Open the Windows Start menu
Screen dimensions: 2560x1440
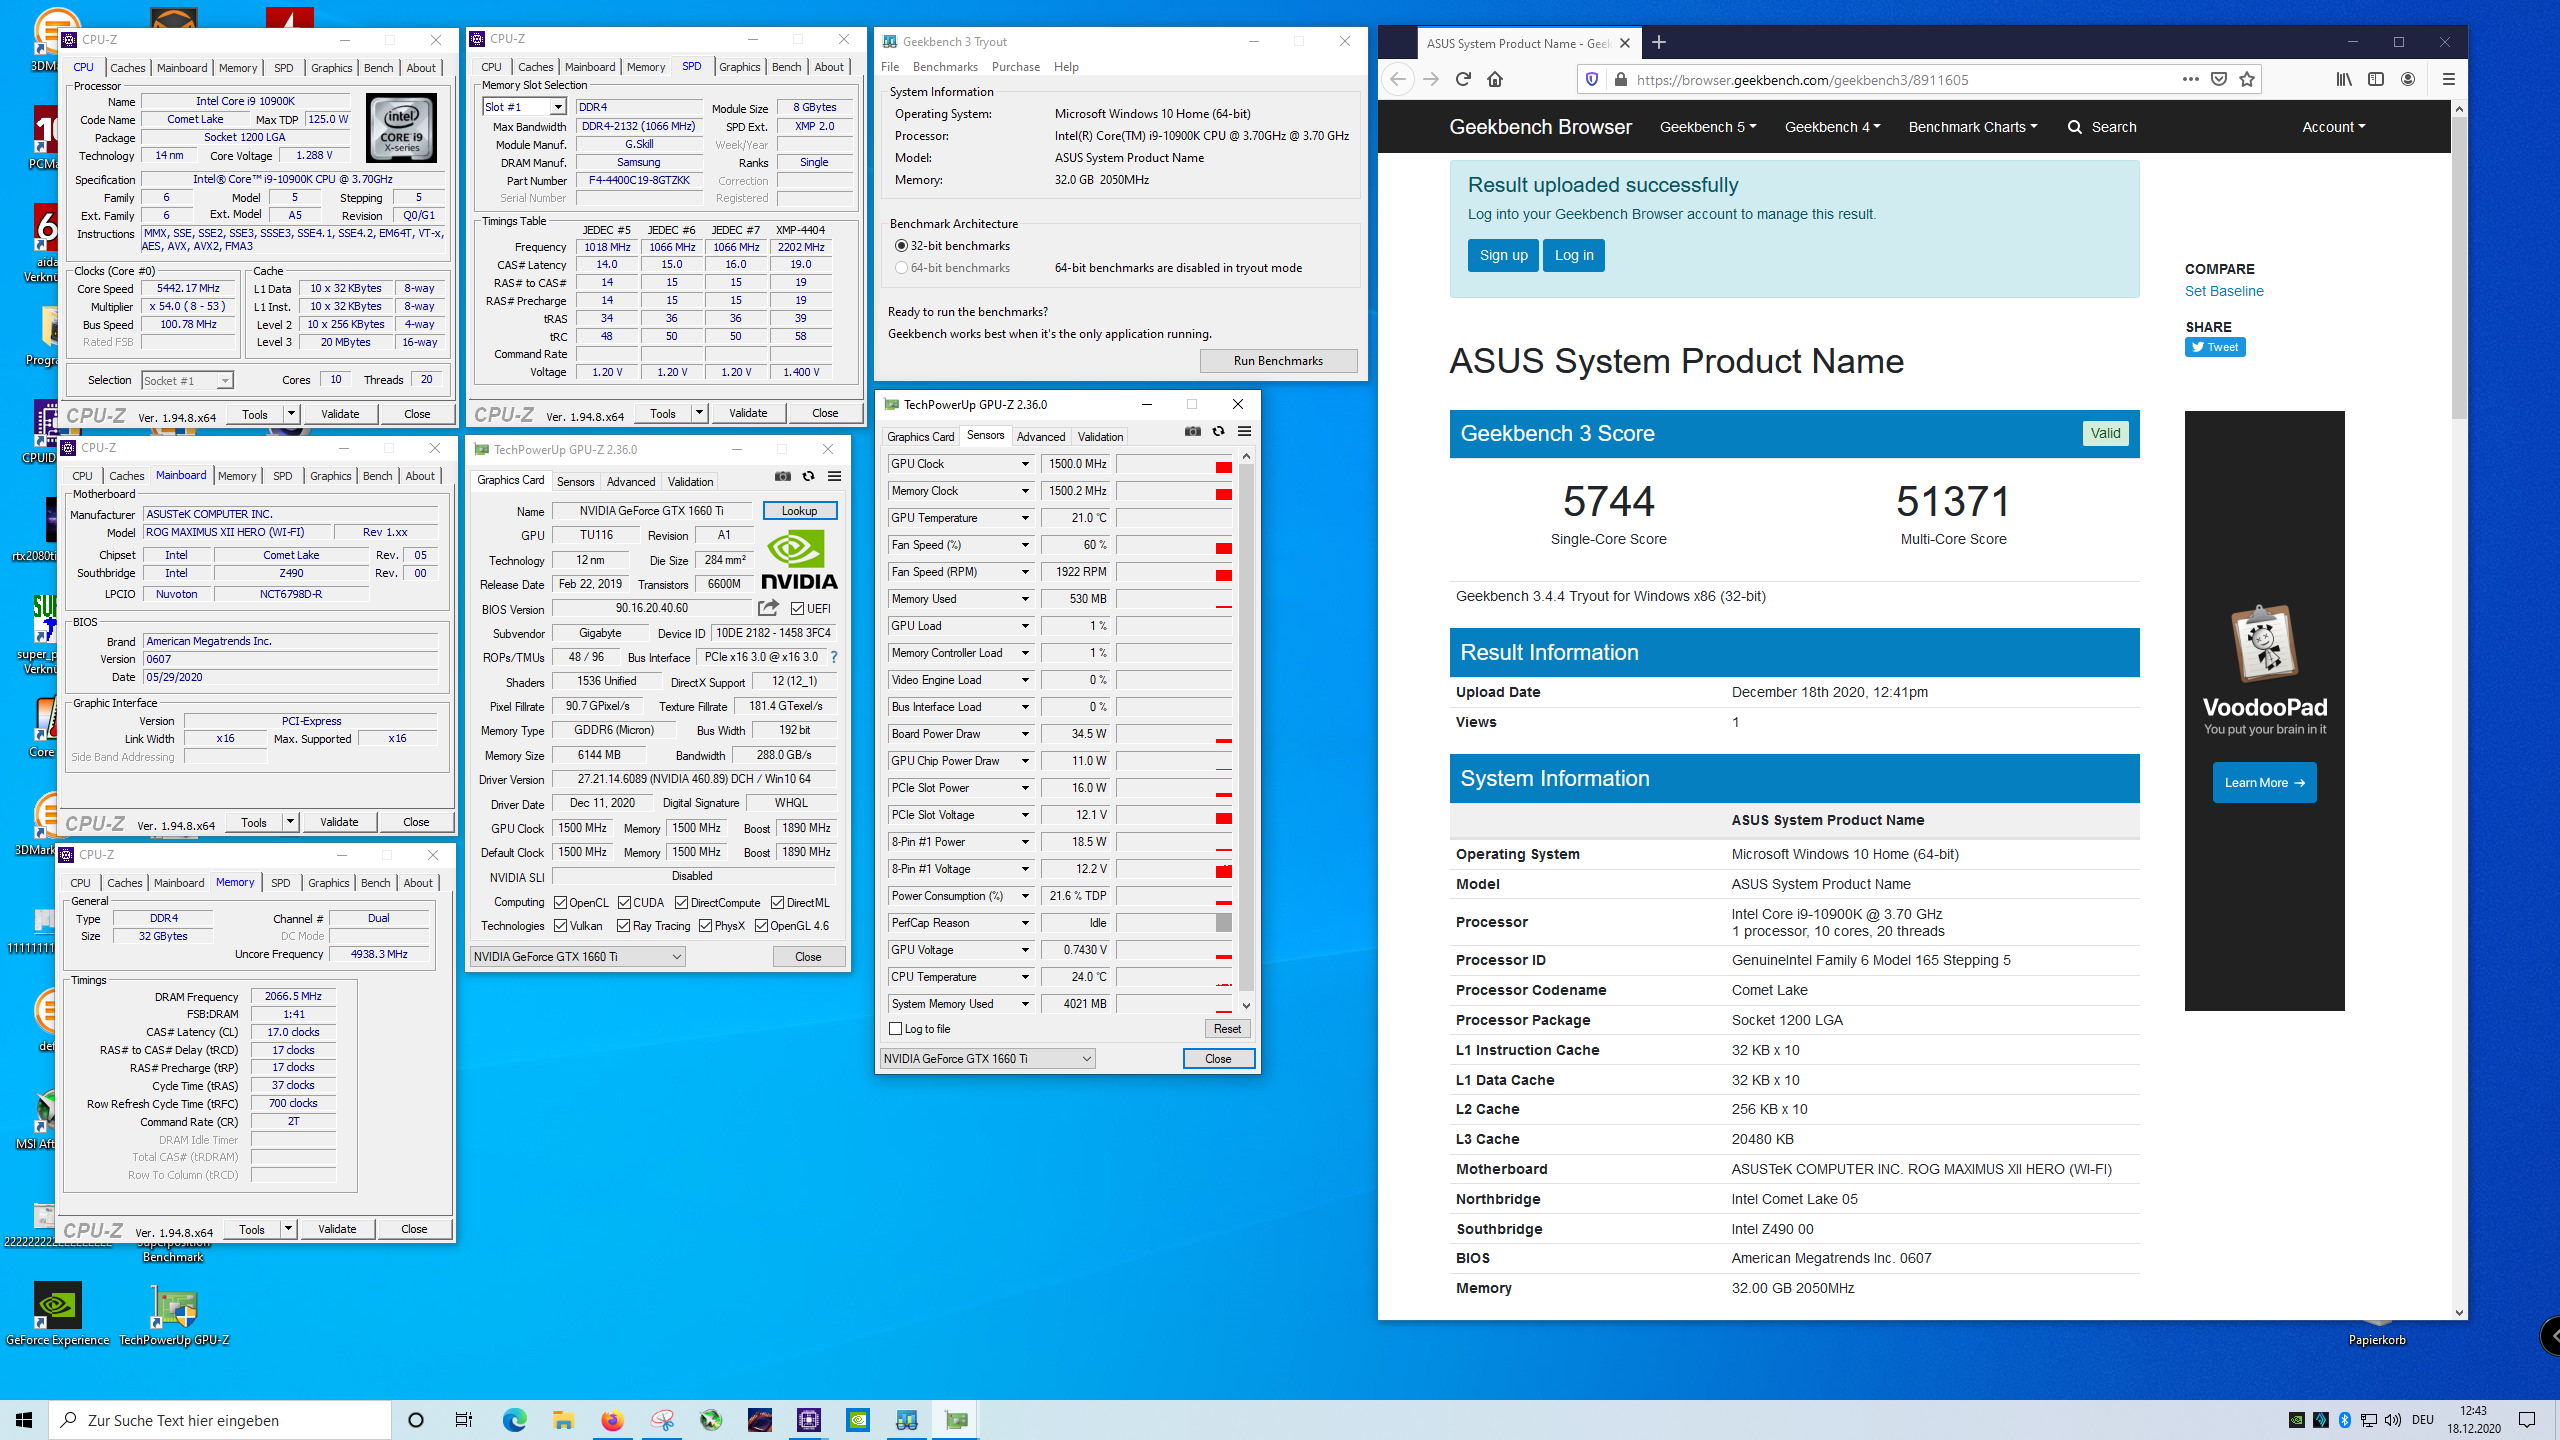[x=24, y=1420]
